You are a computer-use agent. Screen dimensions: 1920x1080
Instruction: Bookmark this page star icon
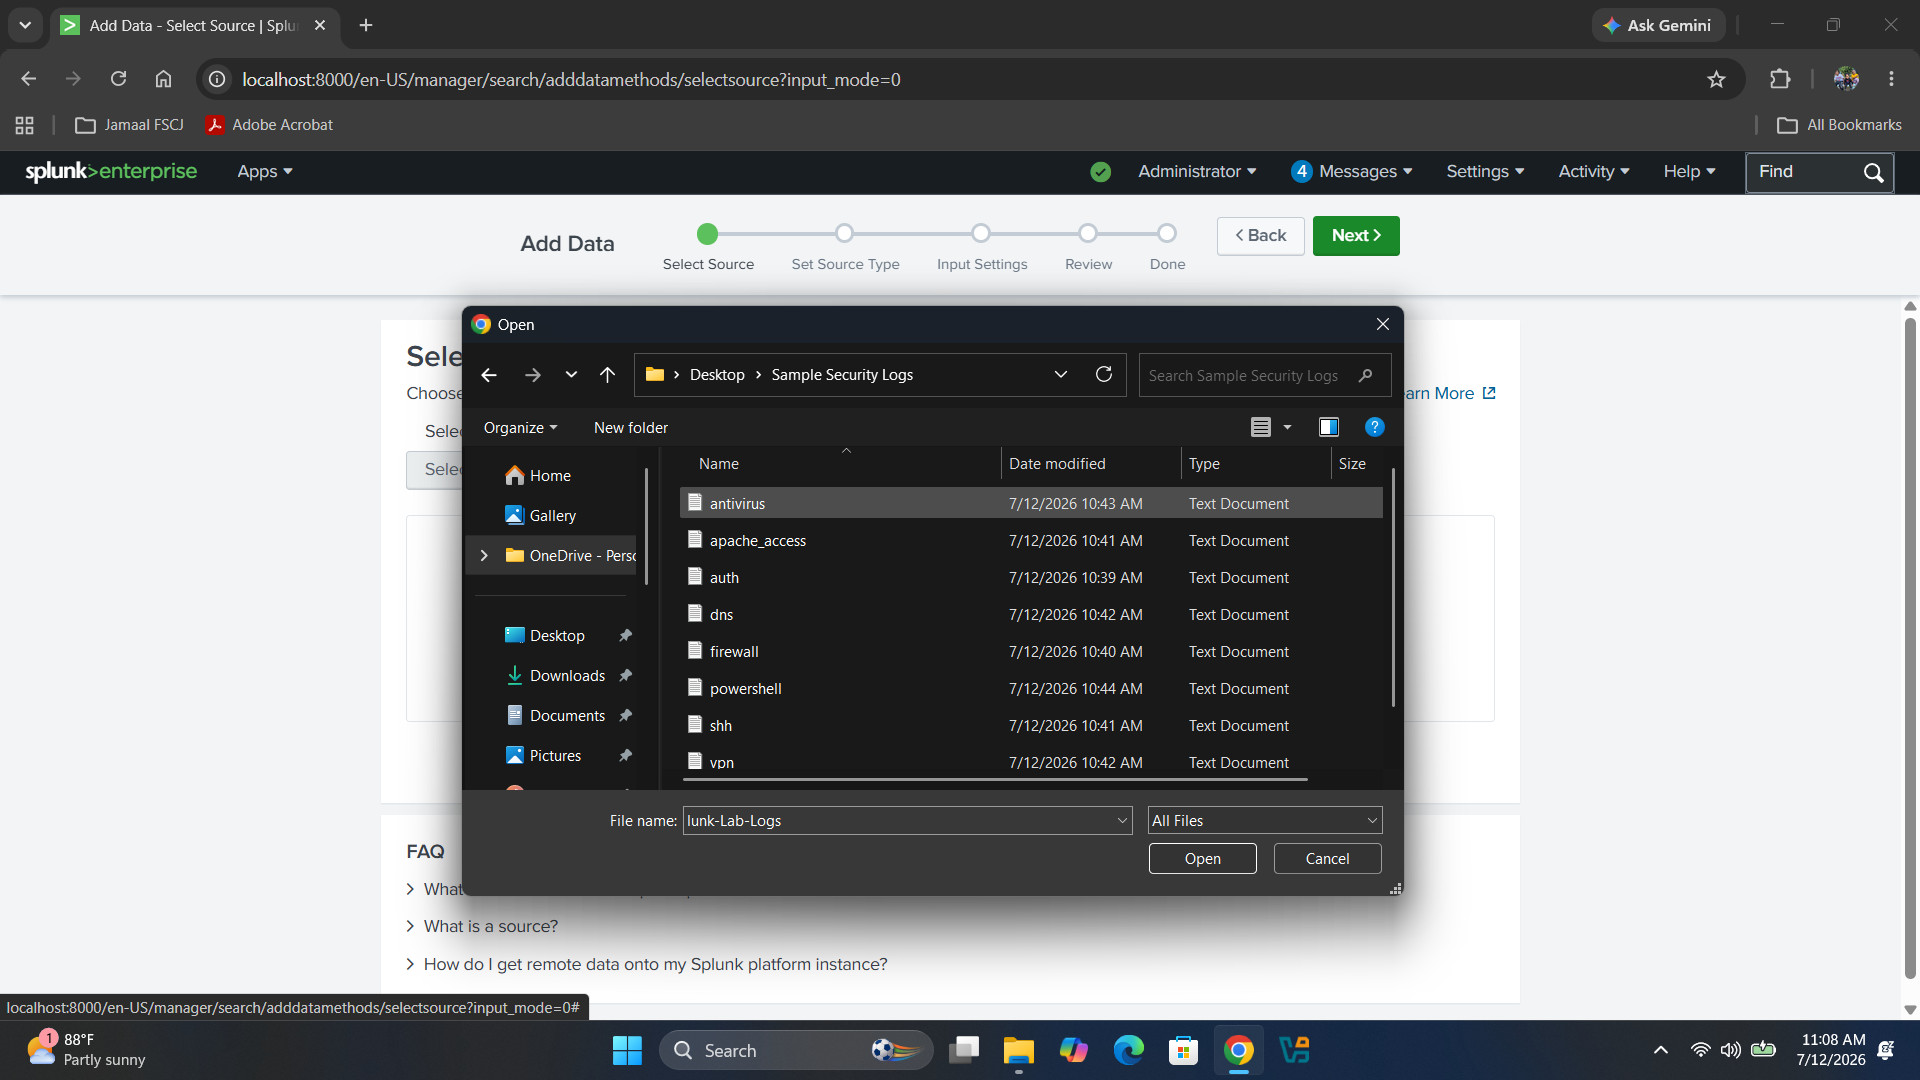(1716, 79)
